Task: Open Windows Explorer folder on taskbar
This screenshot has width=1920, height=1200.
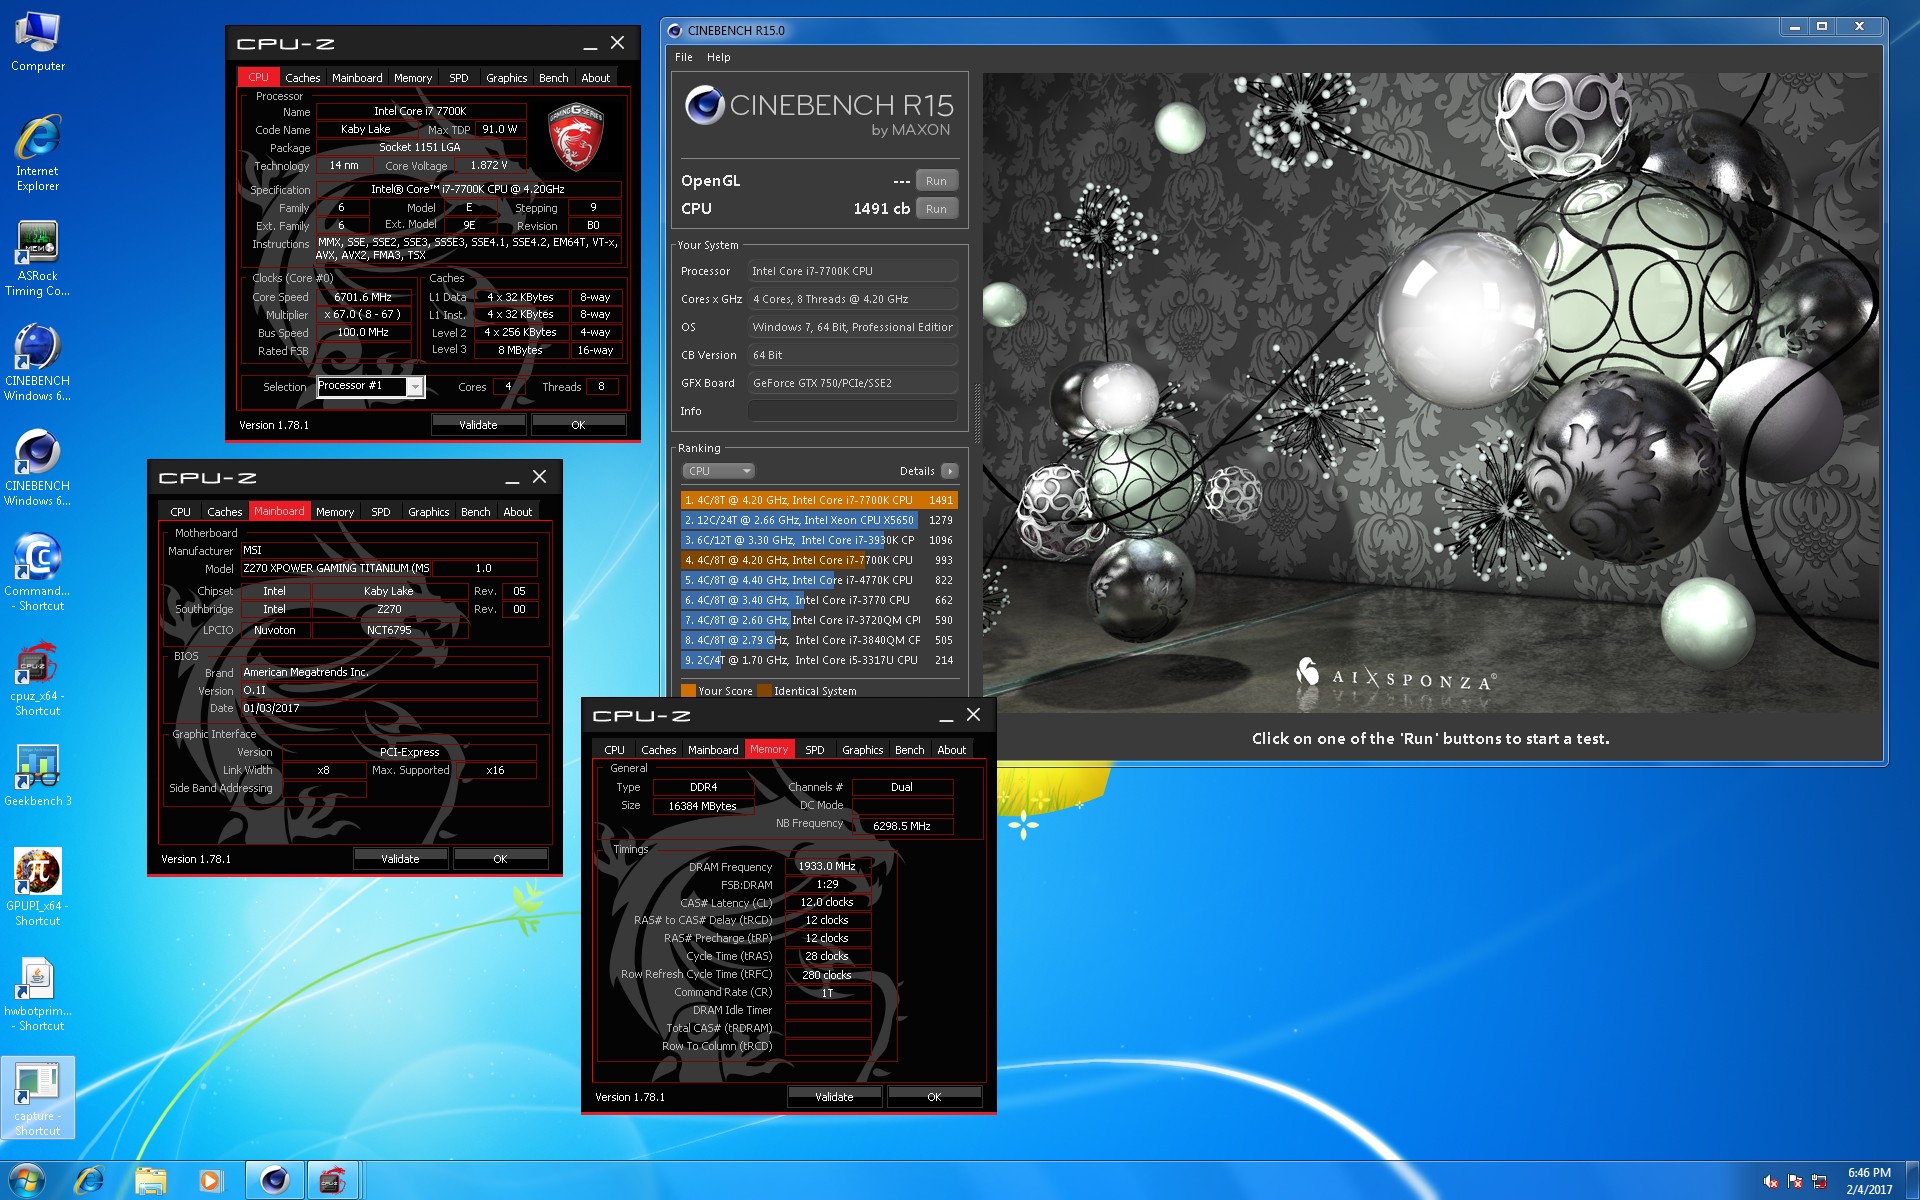Action: [150, 1181]
